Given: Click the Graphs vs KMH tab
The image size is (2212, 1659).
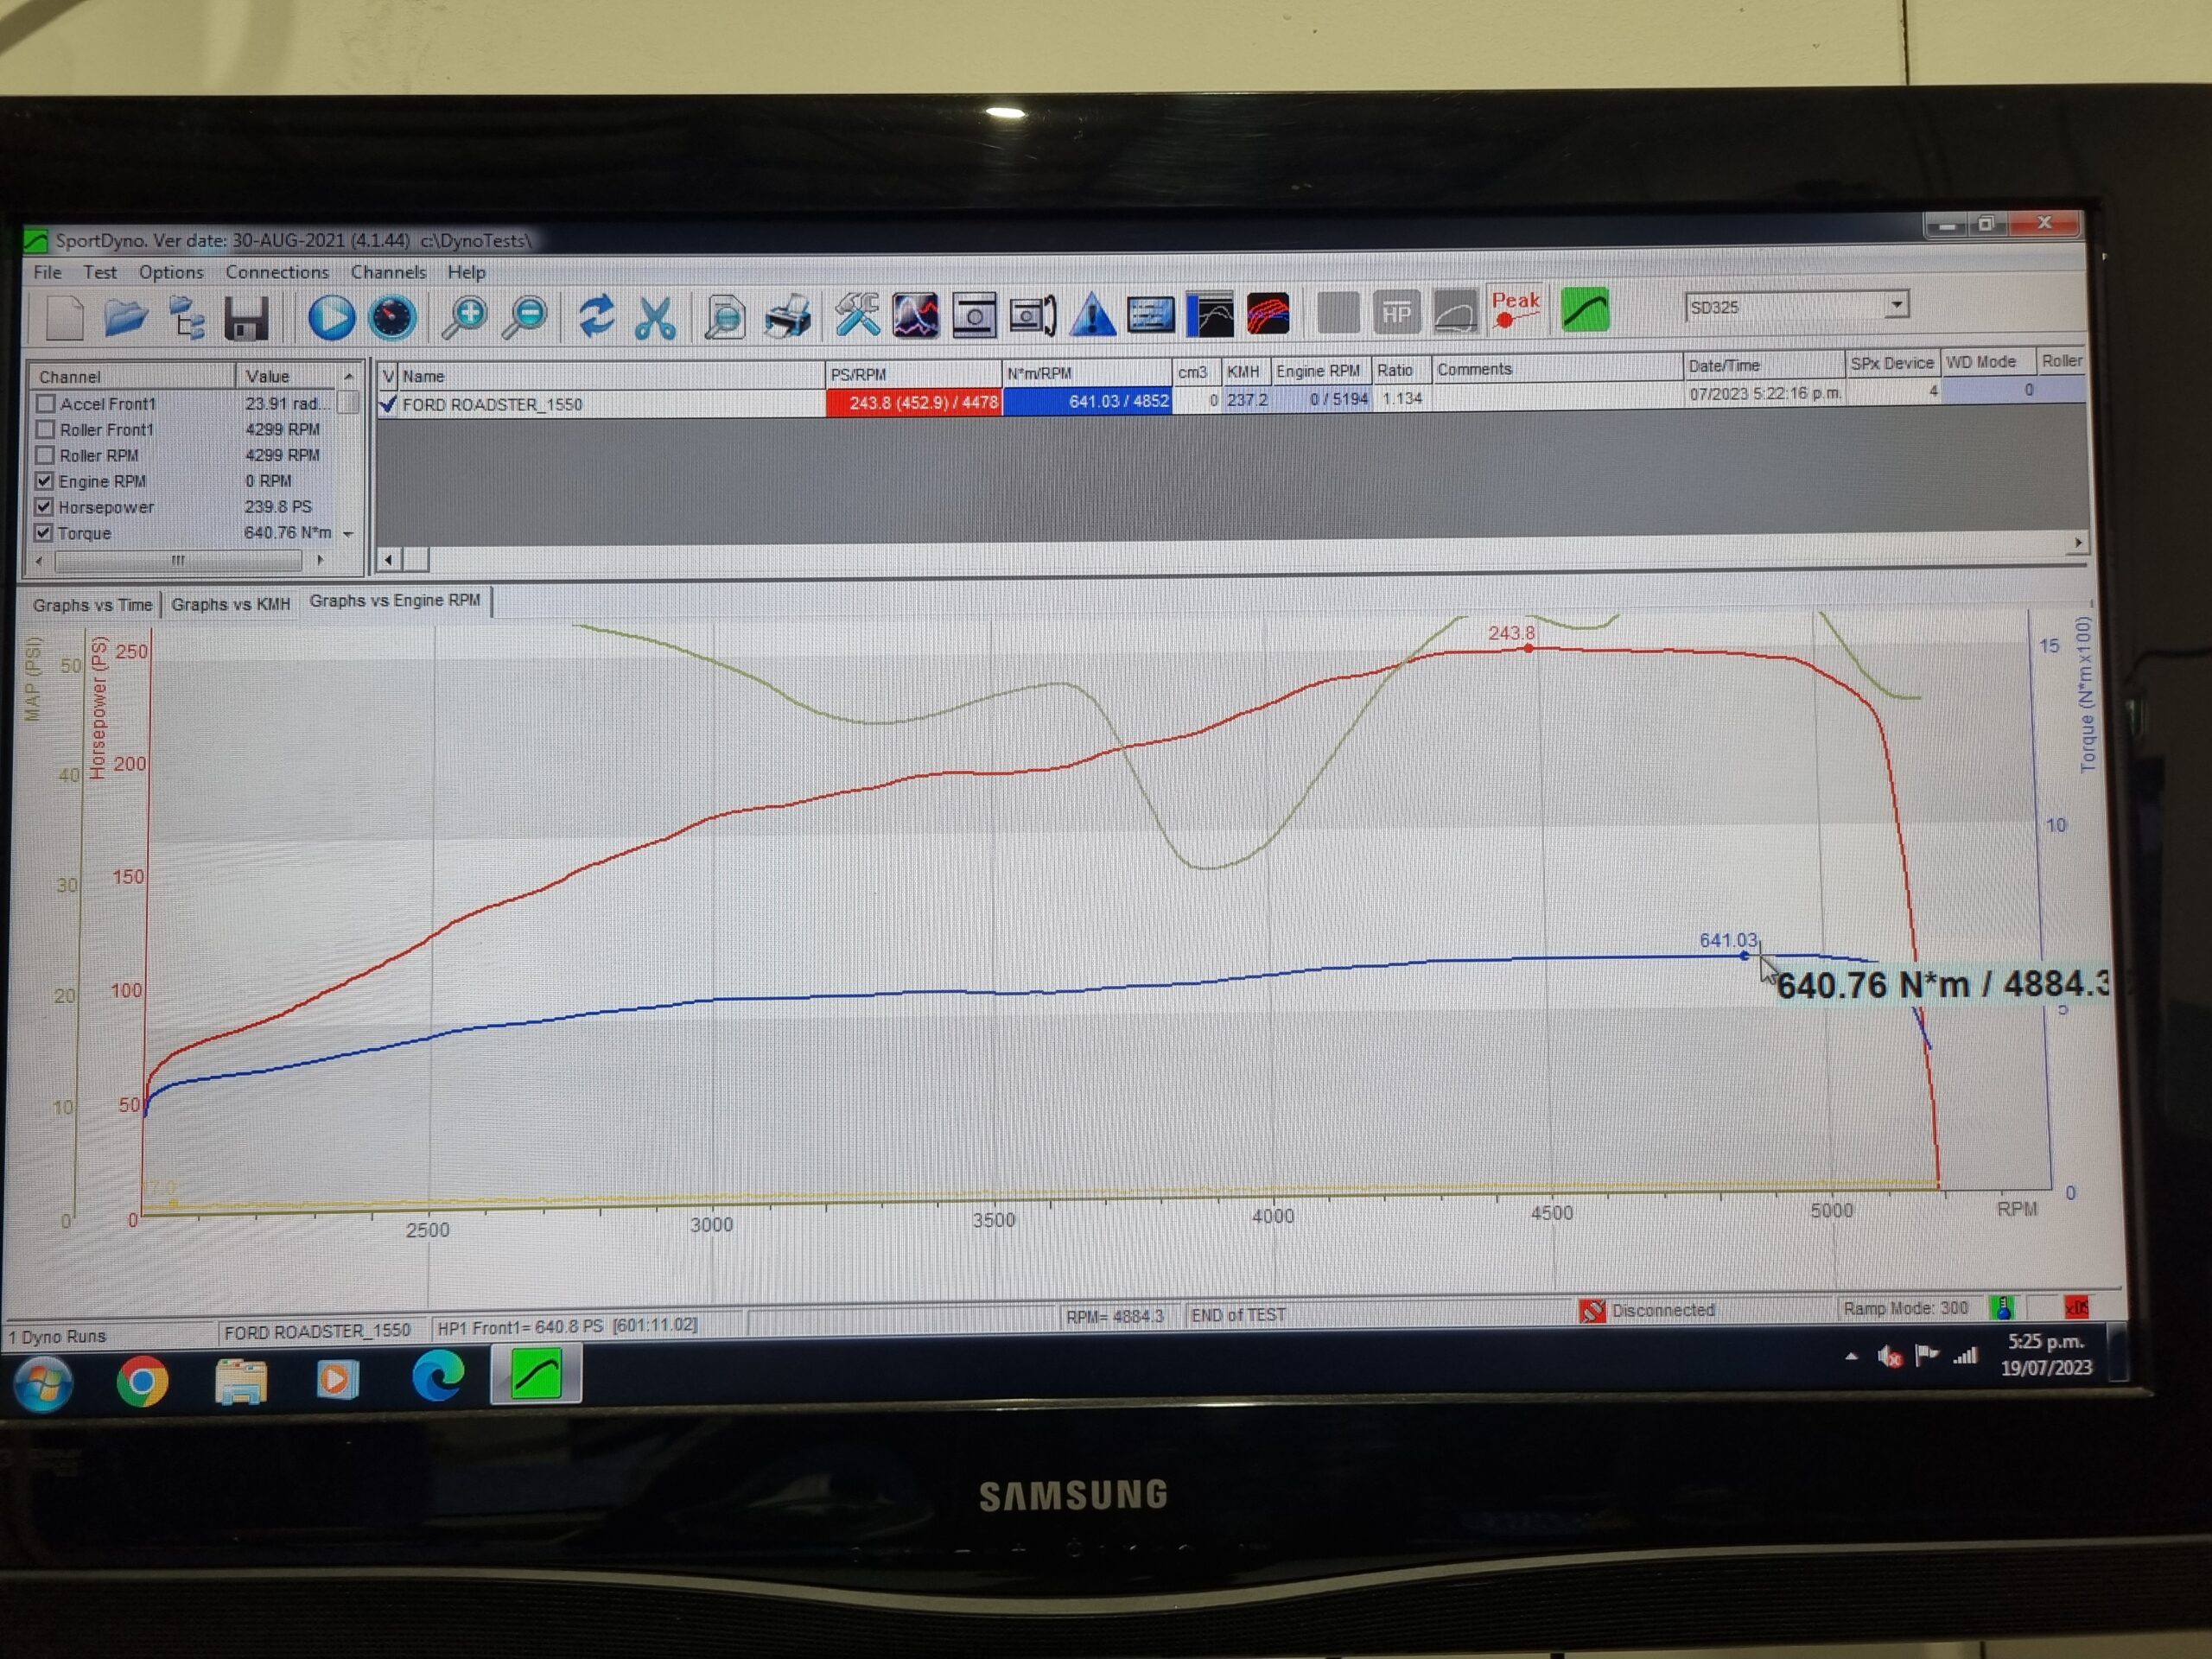Looking at the screenshot, I should tap(230, 604).
